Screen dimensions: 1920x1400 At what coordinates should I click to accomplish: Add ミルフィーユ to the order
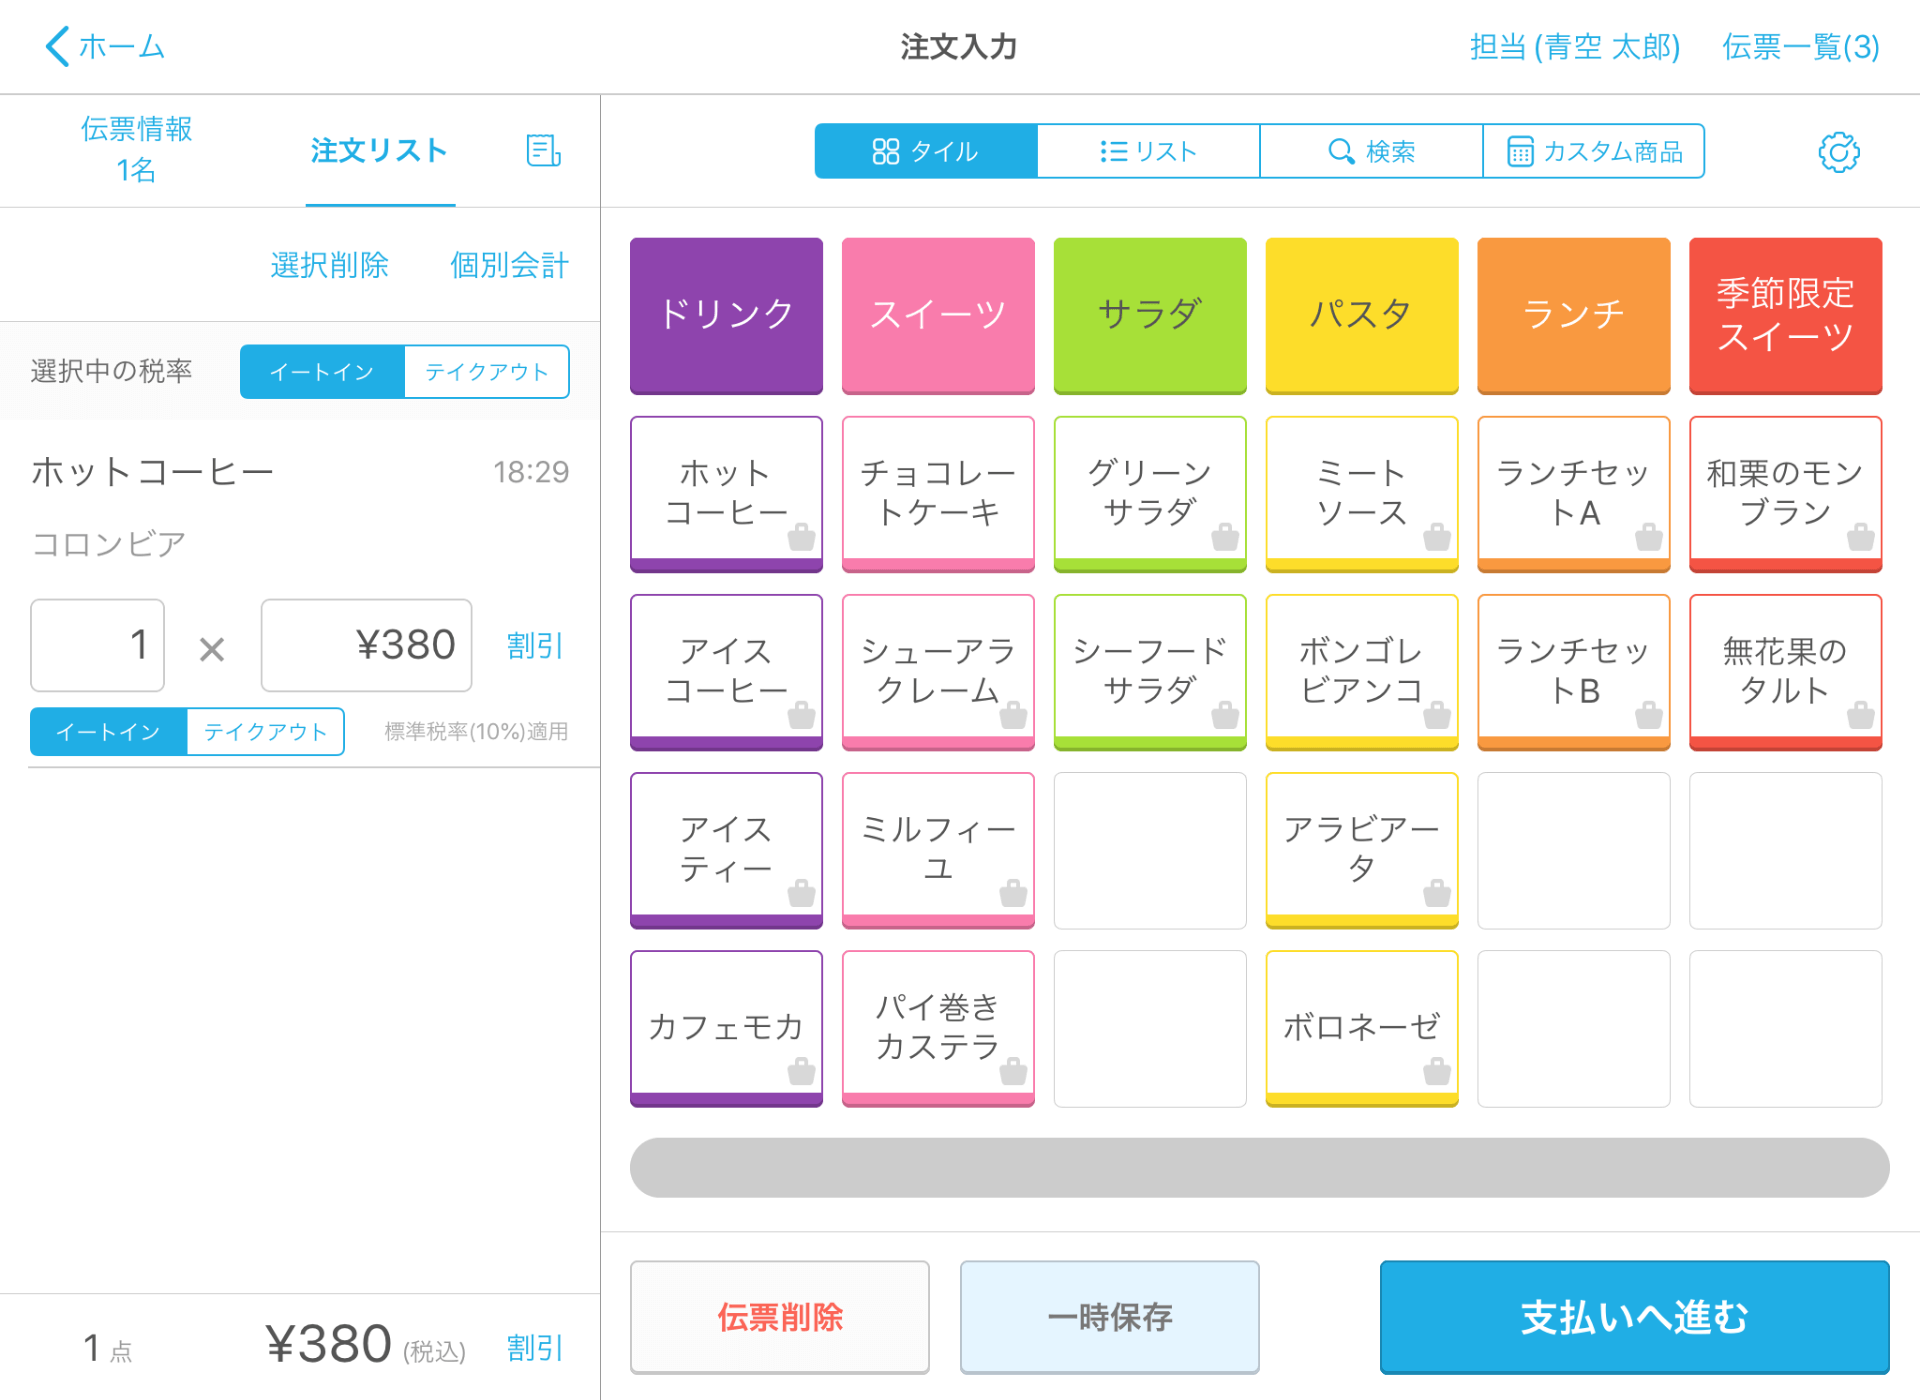click(x=938, y=850)
